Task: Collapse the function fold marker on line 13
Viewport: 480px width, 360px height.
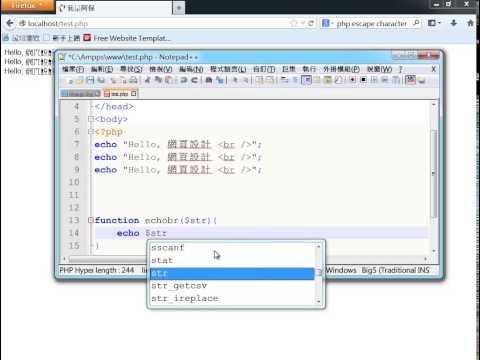Action: [91, 220]
